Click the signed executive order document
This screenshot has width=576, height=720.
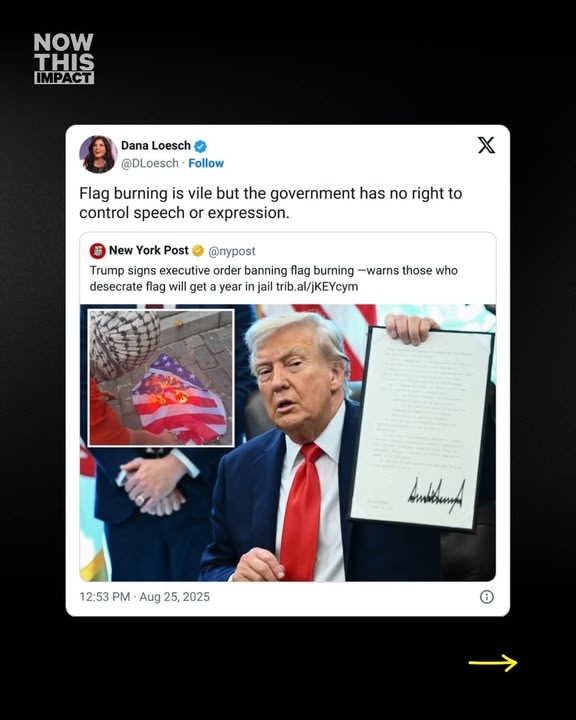[422, 429]
